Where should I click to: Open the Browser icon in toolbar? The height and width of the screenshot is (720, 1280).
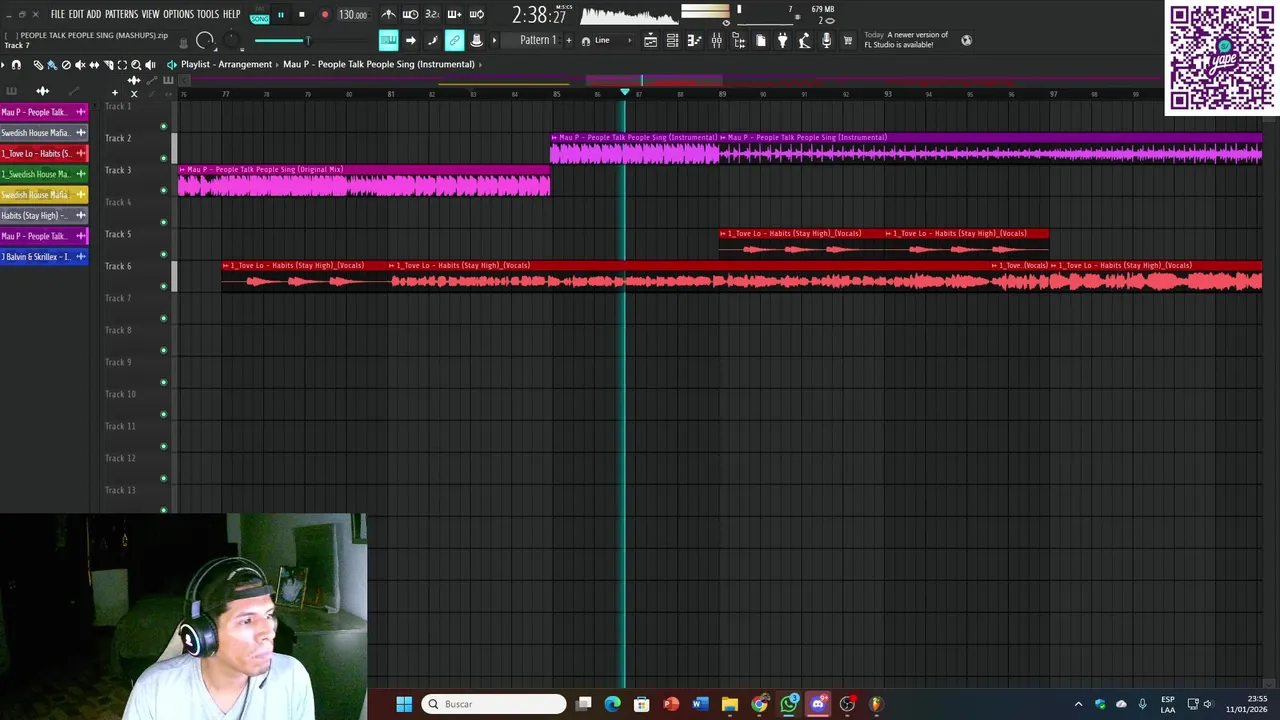click(x=738, y=40)
